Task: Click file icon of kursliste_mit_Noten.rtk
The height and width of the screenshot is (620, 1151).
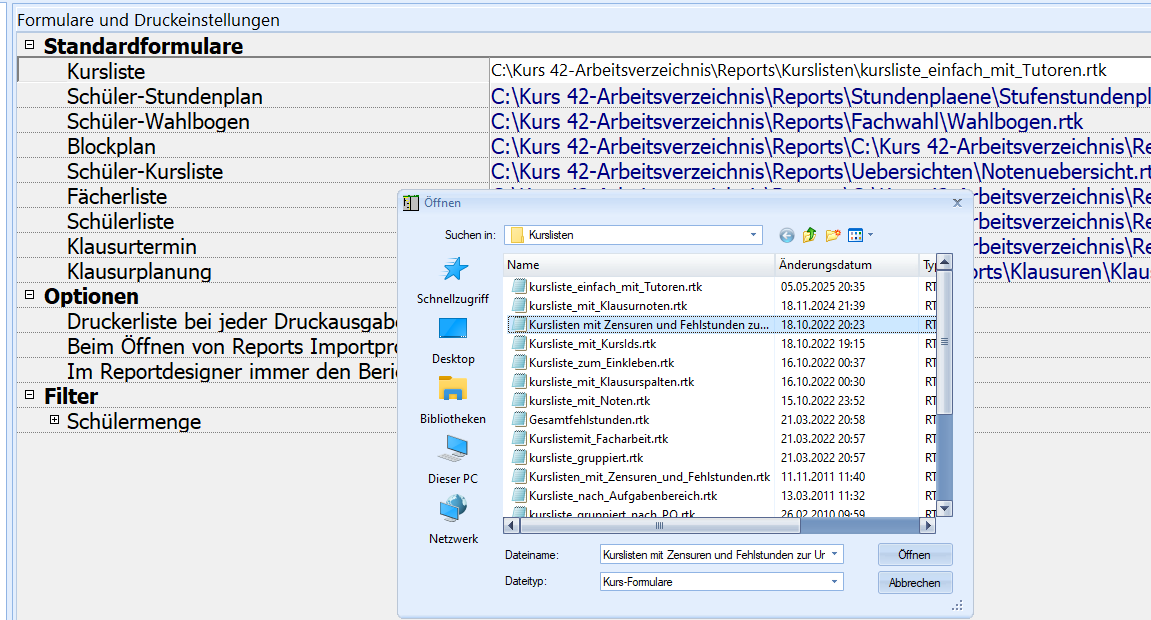Action: point(518,401)
